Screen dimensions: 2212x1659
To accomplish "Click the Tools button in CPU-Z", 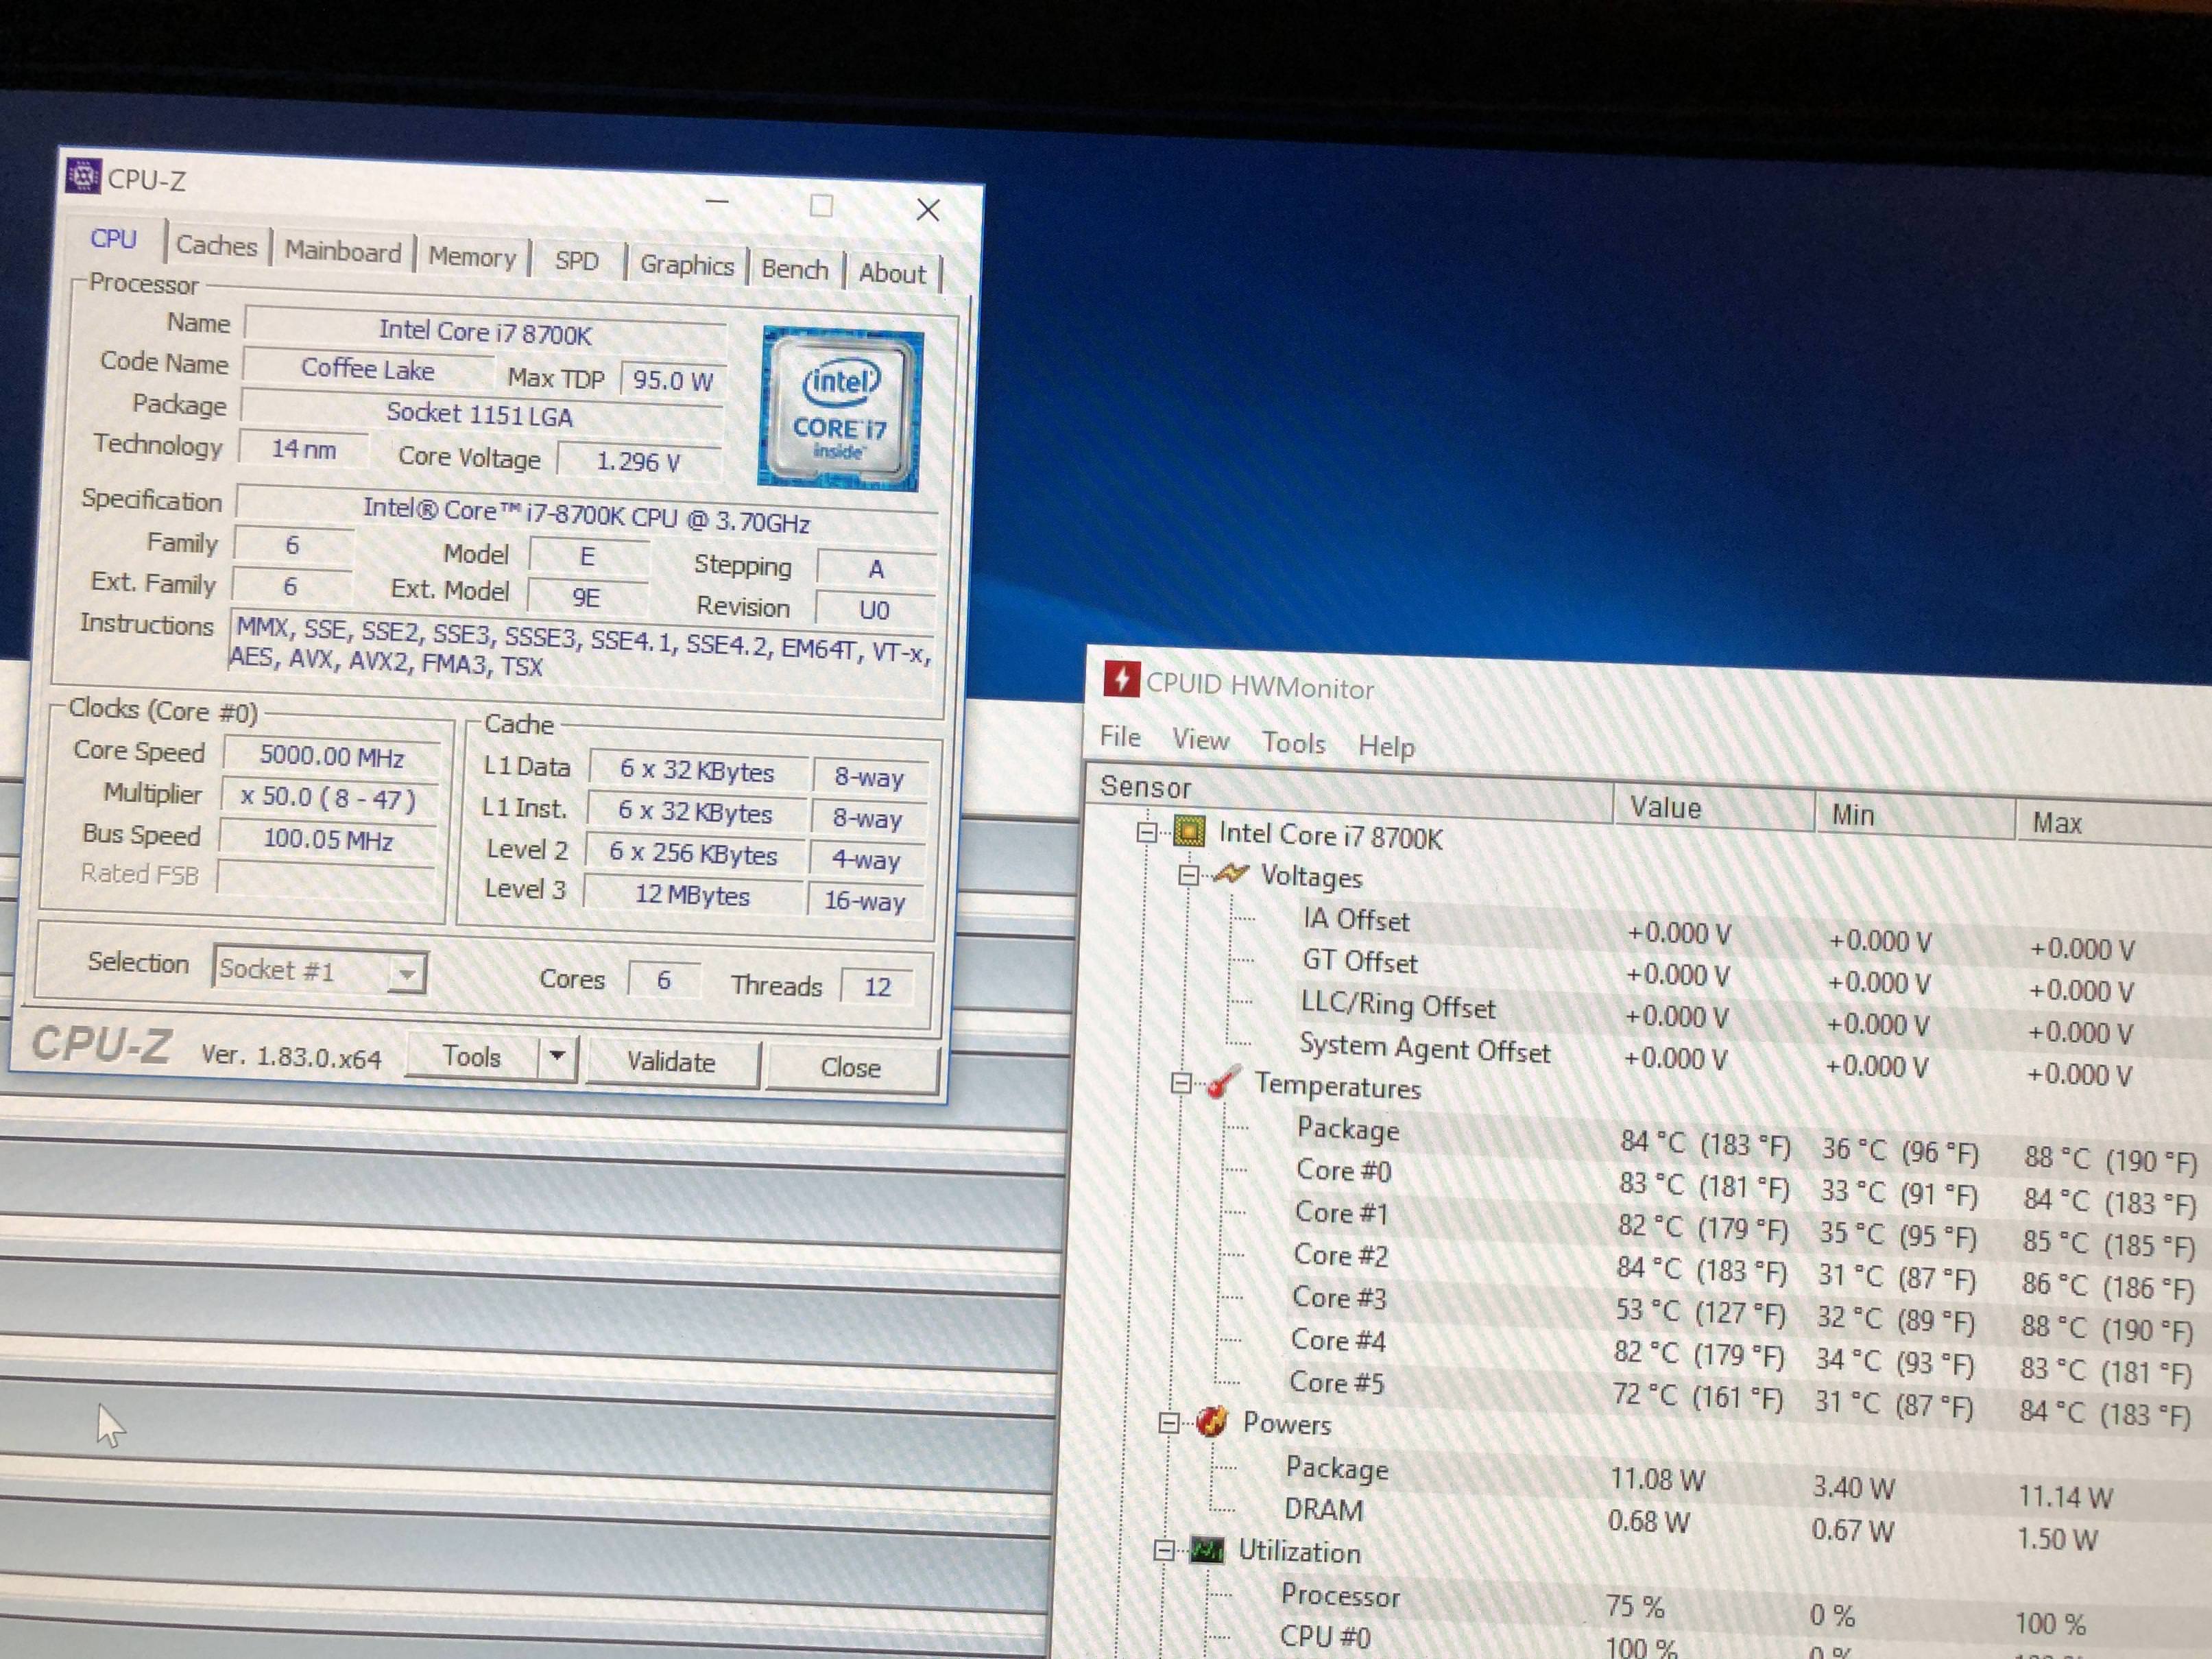I will (x=472, y=1056).
